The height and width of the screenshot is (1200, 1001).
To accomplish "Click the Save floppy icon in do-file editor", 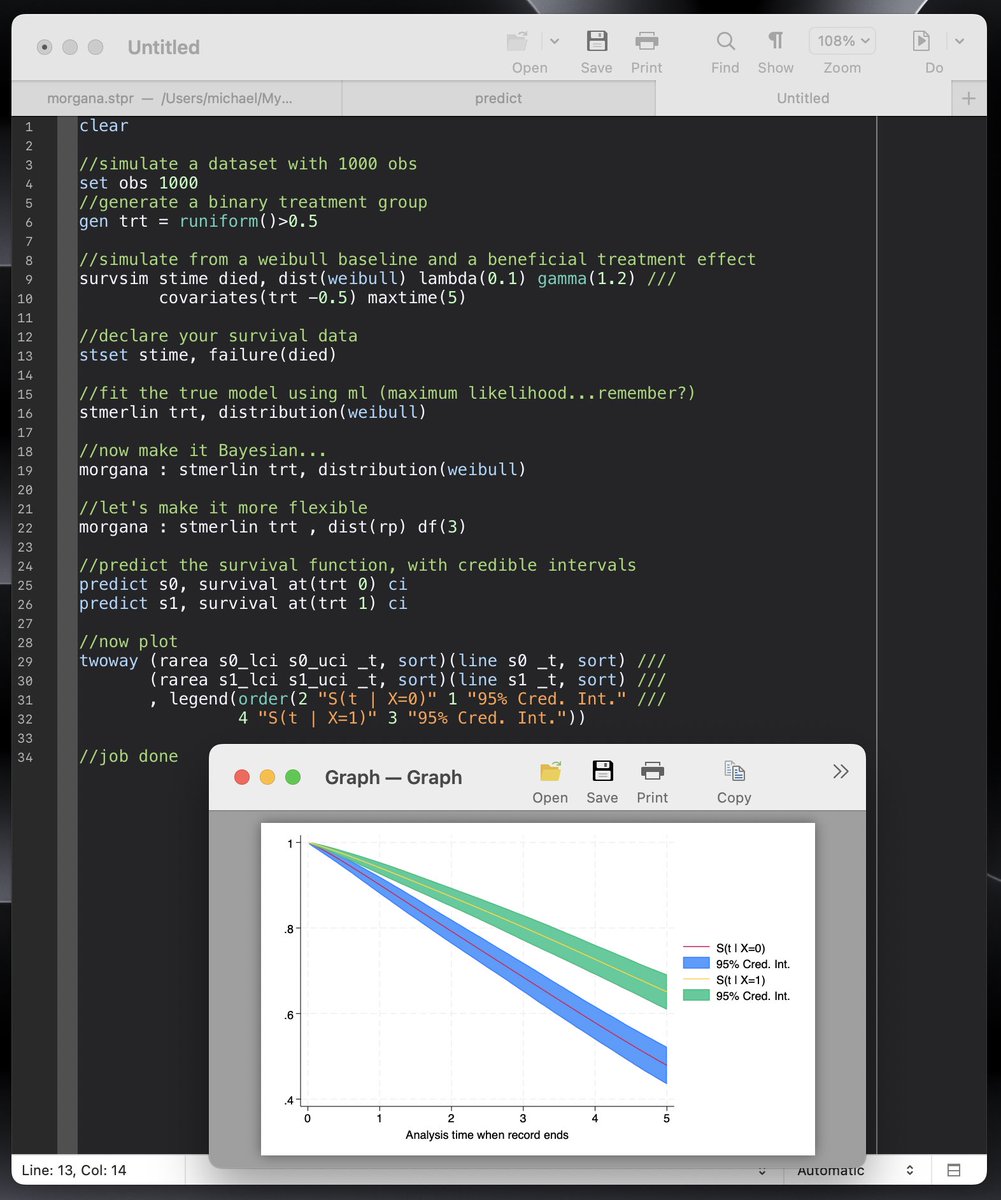I will tap(596, 41).
